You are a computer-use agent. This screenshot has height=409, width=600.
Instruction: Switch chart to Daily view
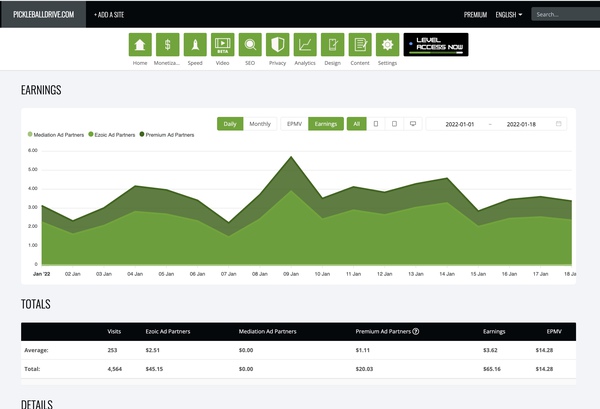(230, 124)
